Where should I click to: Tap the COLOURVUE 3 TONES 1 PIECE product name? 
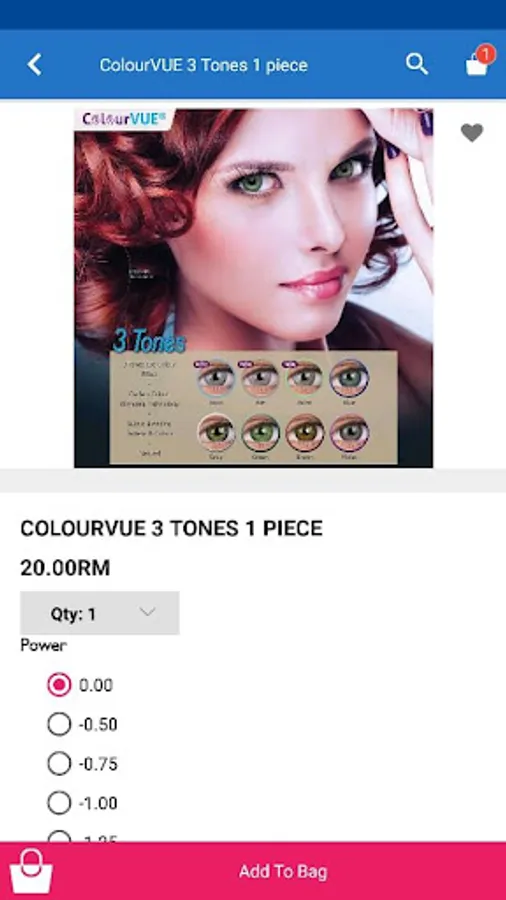172,529
